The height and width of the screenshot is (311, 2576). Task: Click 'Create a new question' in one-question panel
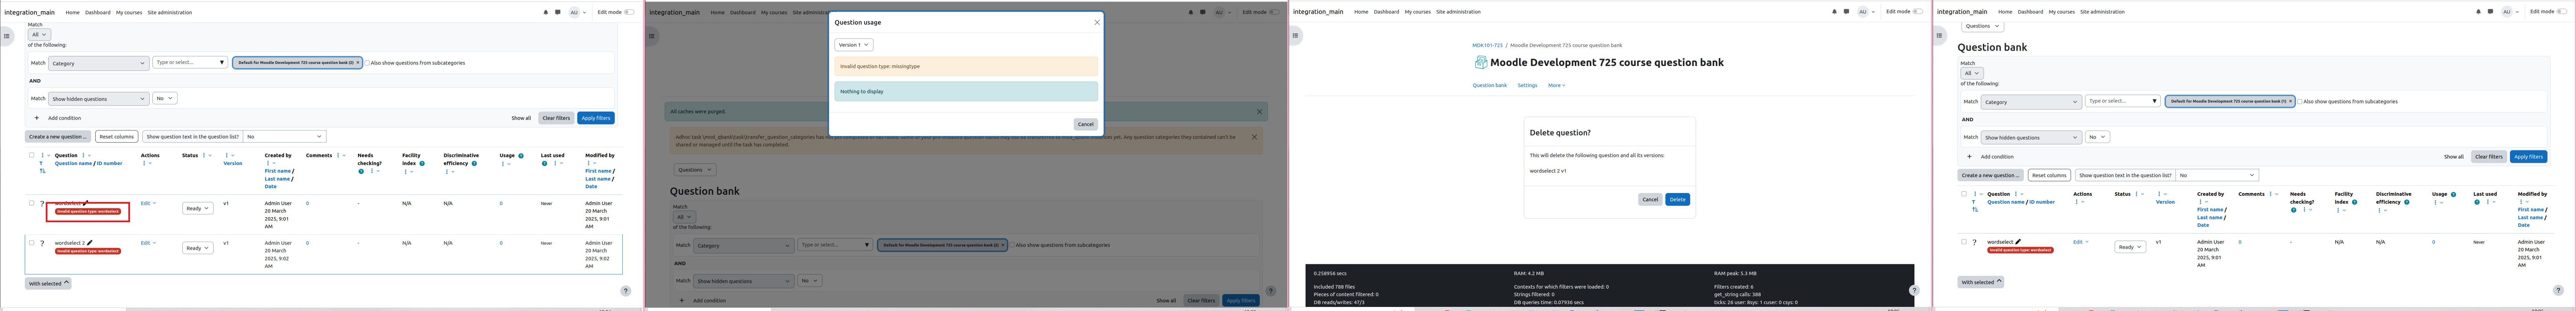click(1990, 175)
